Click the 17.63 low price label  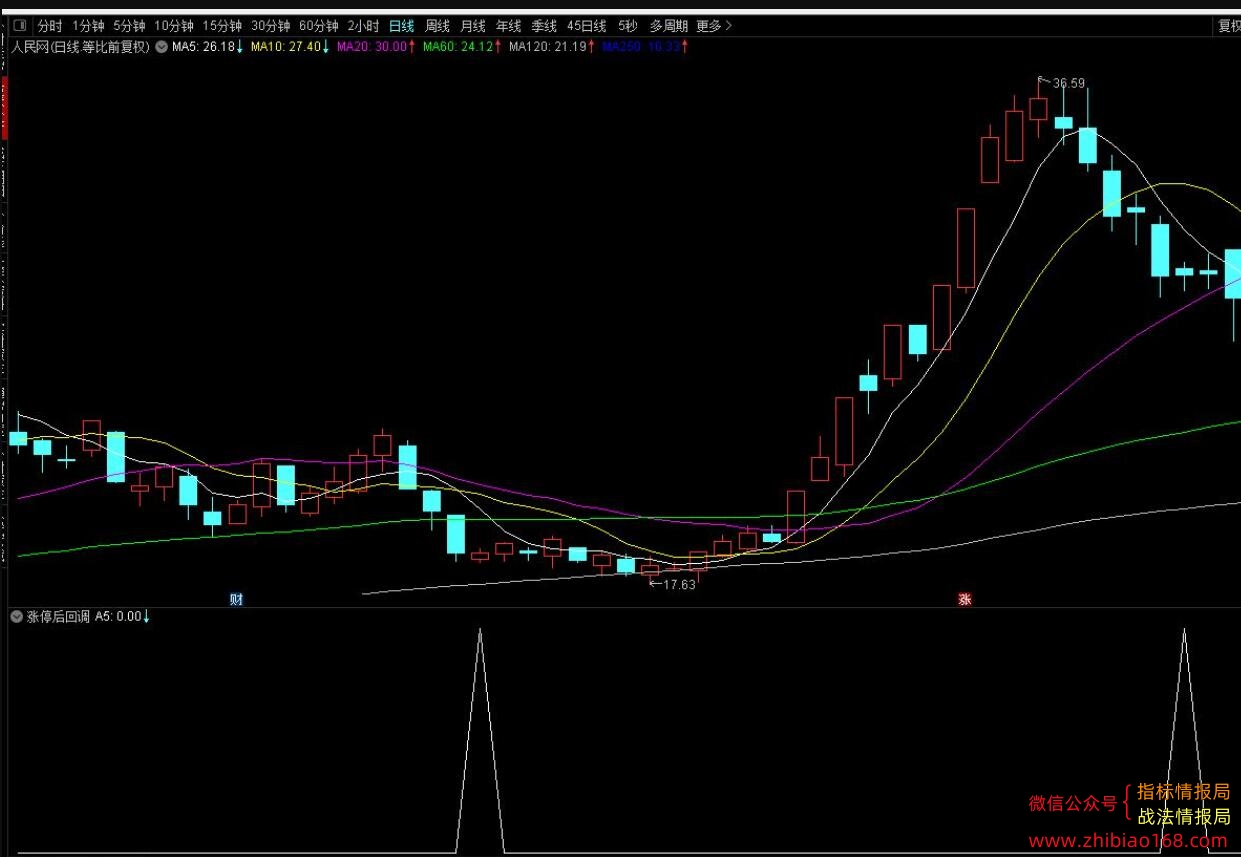[679, 584]
